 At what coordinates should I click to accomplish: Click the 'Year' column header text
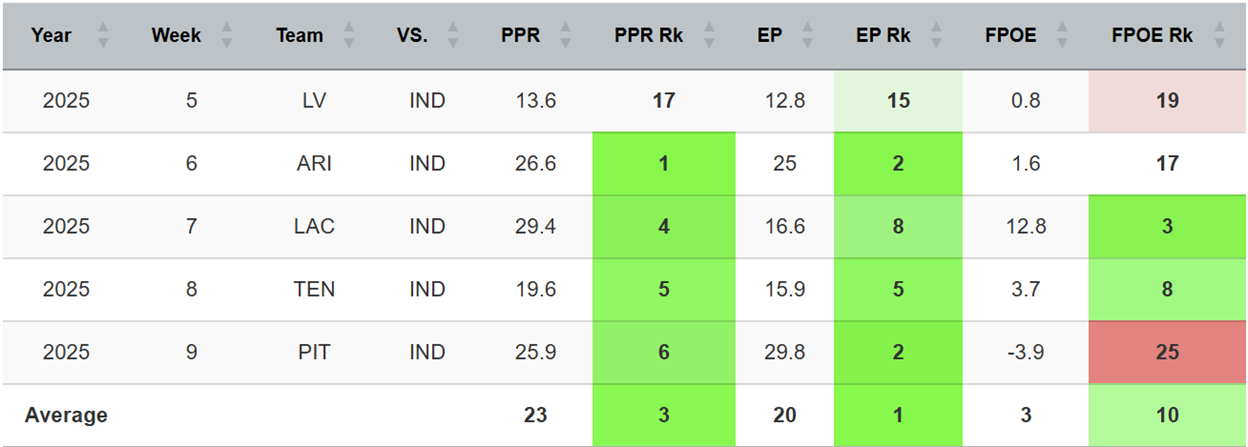51,36
